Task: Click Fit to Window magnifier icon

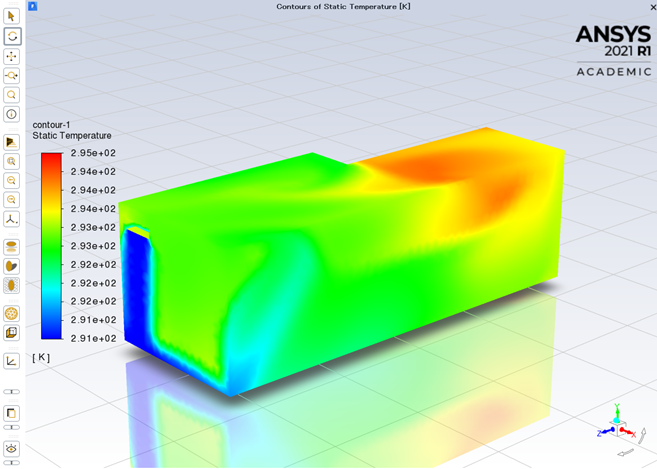Action: click(x=11, y=161)
